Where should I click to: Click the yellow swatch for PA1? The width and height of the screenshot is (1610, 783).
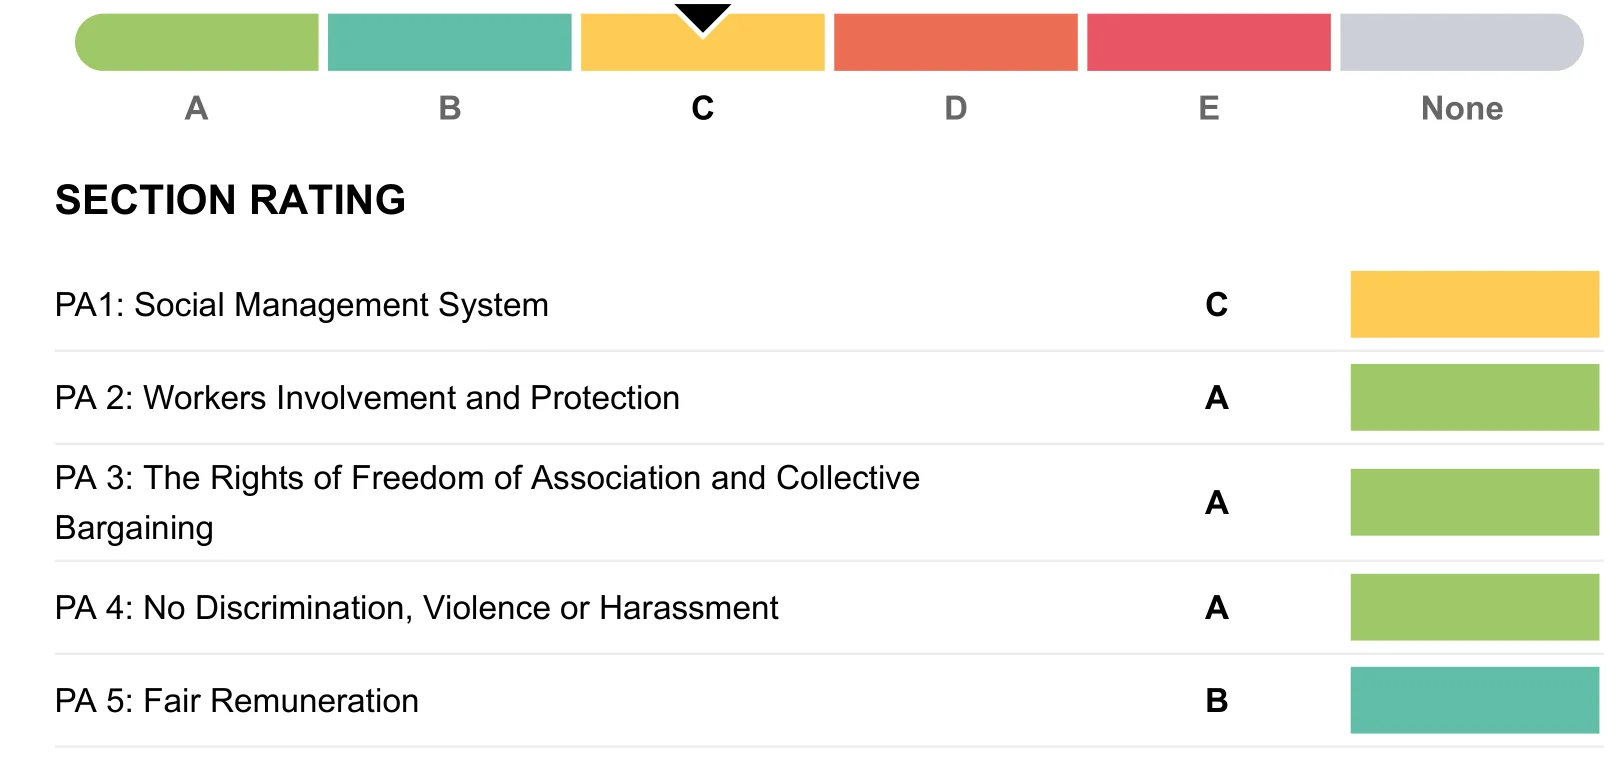coord(1474,304)
